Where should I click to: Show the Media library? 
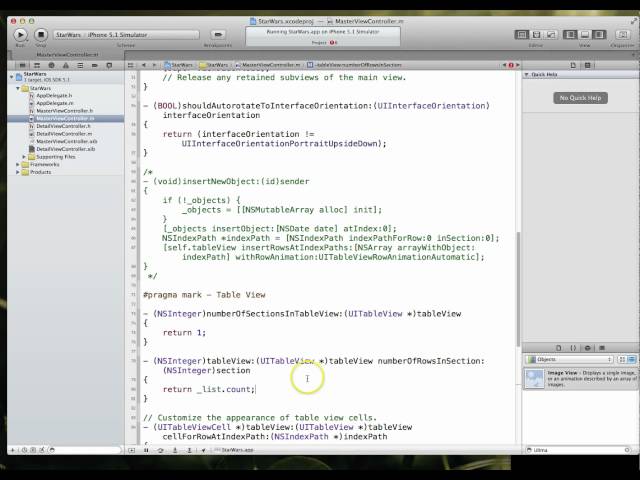point(602,348)
